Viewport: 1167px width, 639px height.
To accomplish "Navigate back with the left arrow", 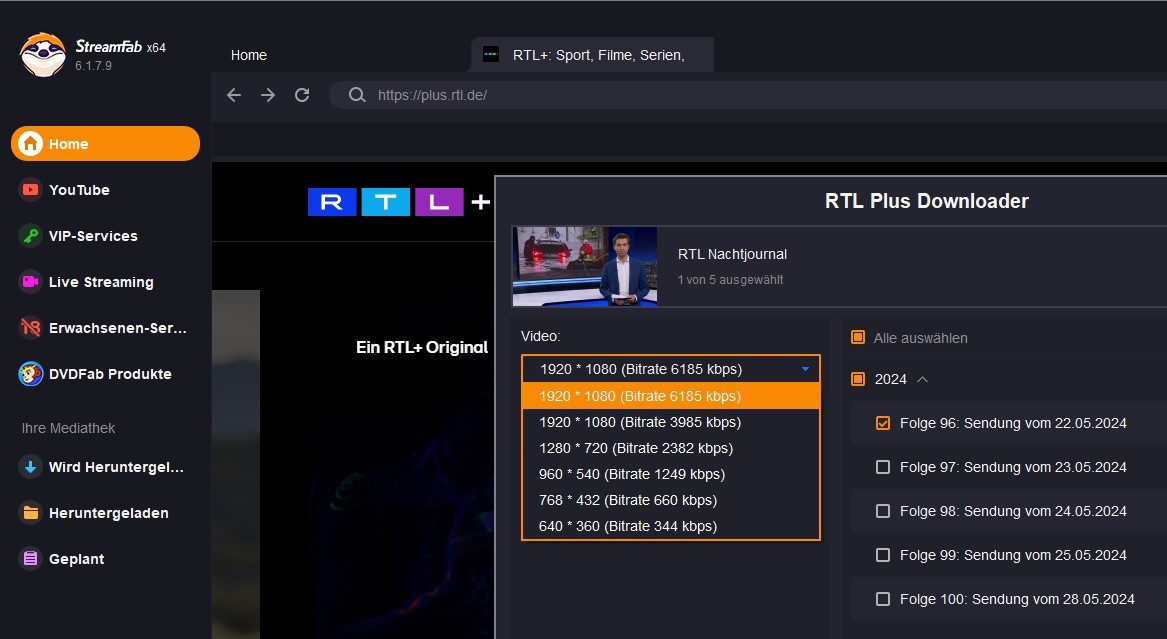I will click(234, 95).
